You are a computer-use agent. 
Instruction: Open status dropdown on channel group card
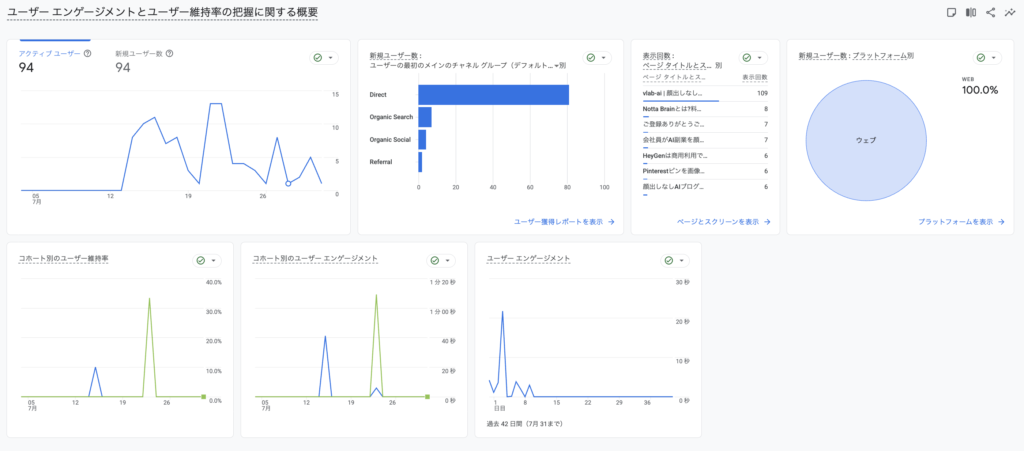(x=597, y=58)
